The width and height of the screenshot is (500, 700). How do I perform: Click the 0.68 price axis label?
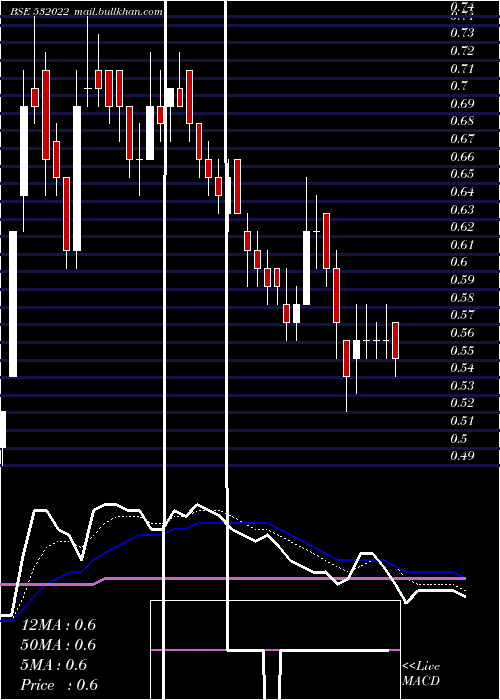pos(462,121)
